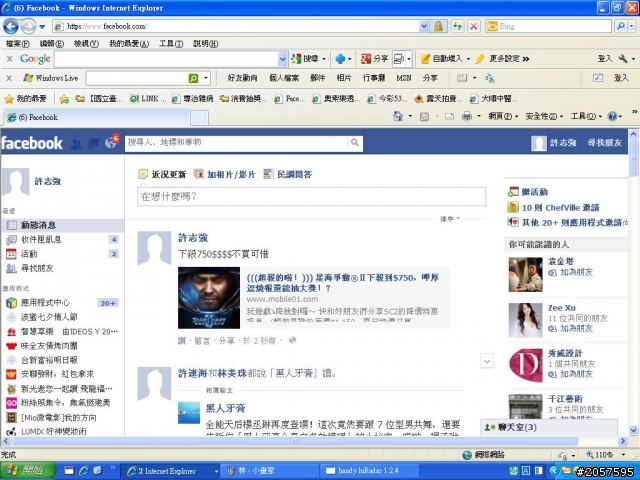This screenshot has width=640, height=480.
Task: Click handy hiRadio 1.2.4 taskbar button
Action: tap(369, 471)
